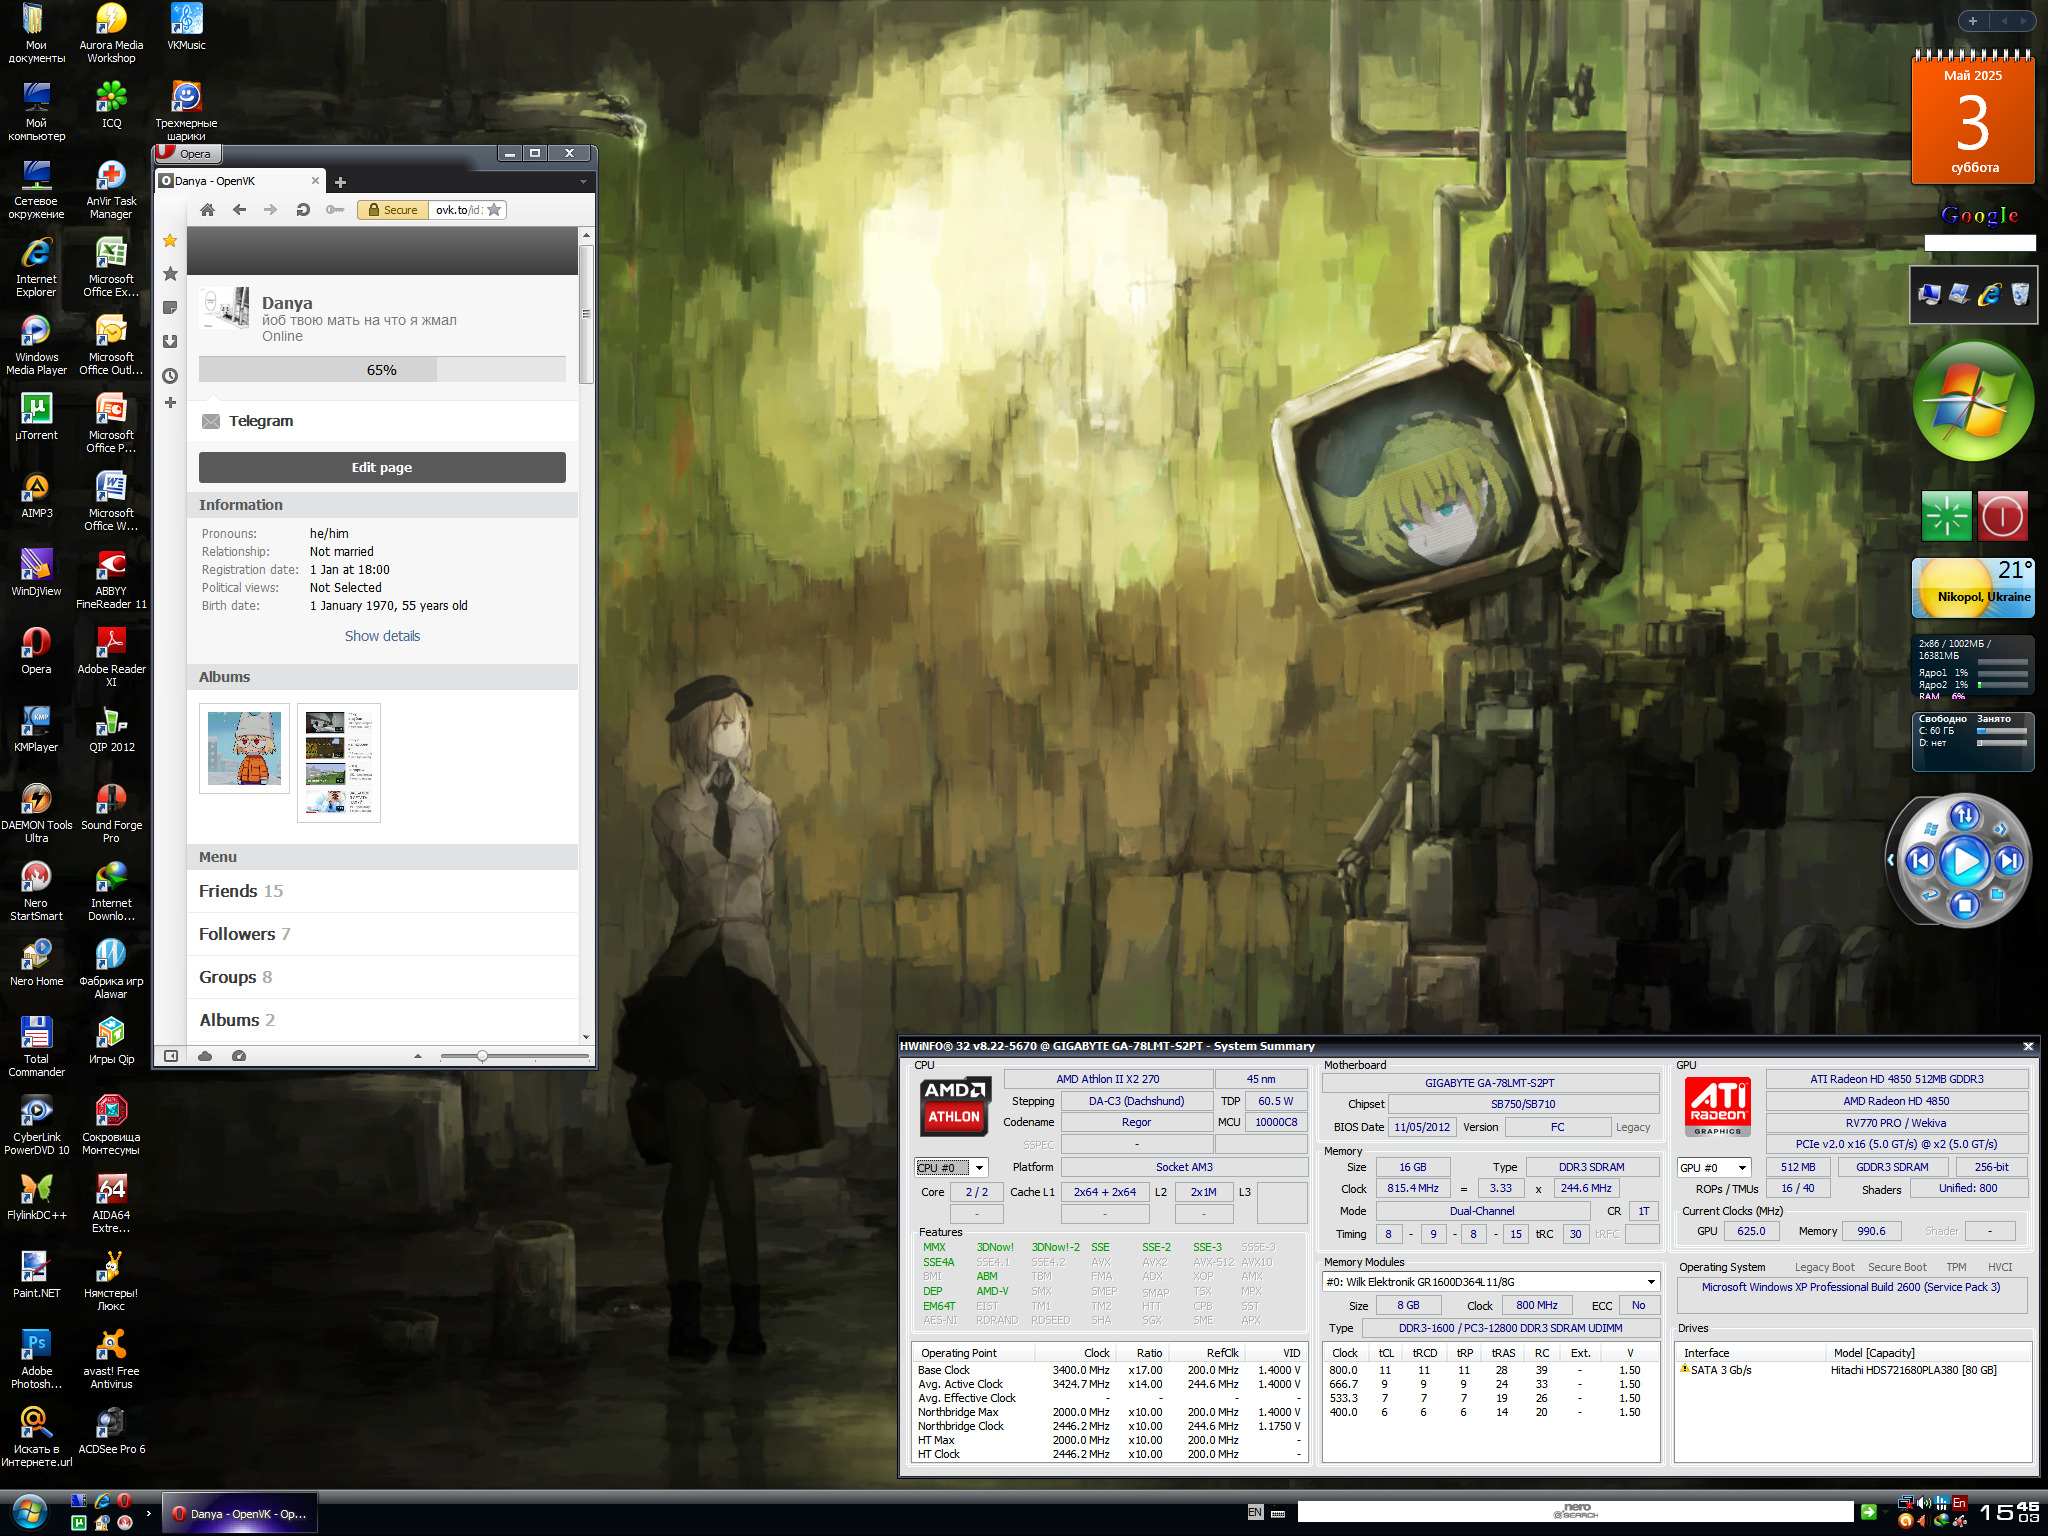2048x1536 pixels.
Task: Adjust the Opera zoom slider
Action: click(x=482, y=1056)
